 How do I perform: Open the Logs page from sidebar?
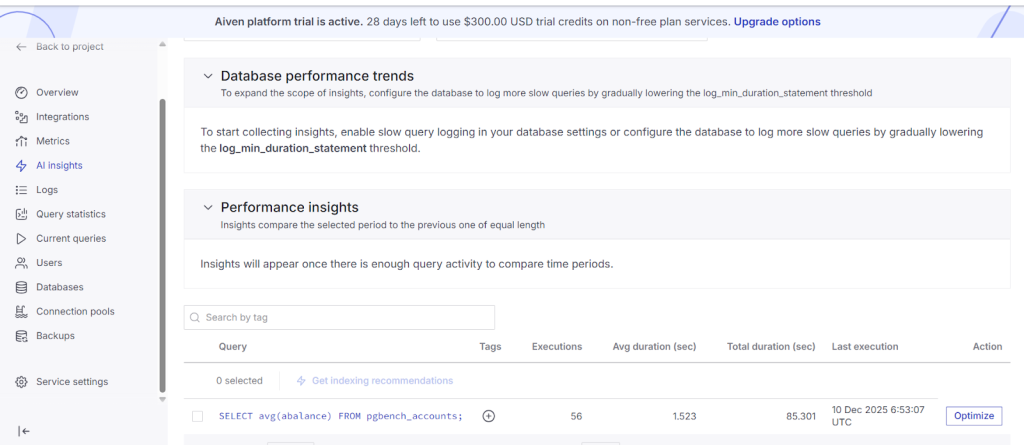coord(47,190)
